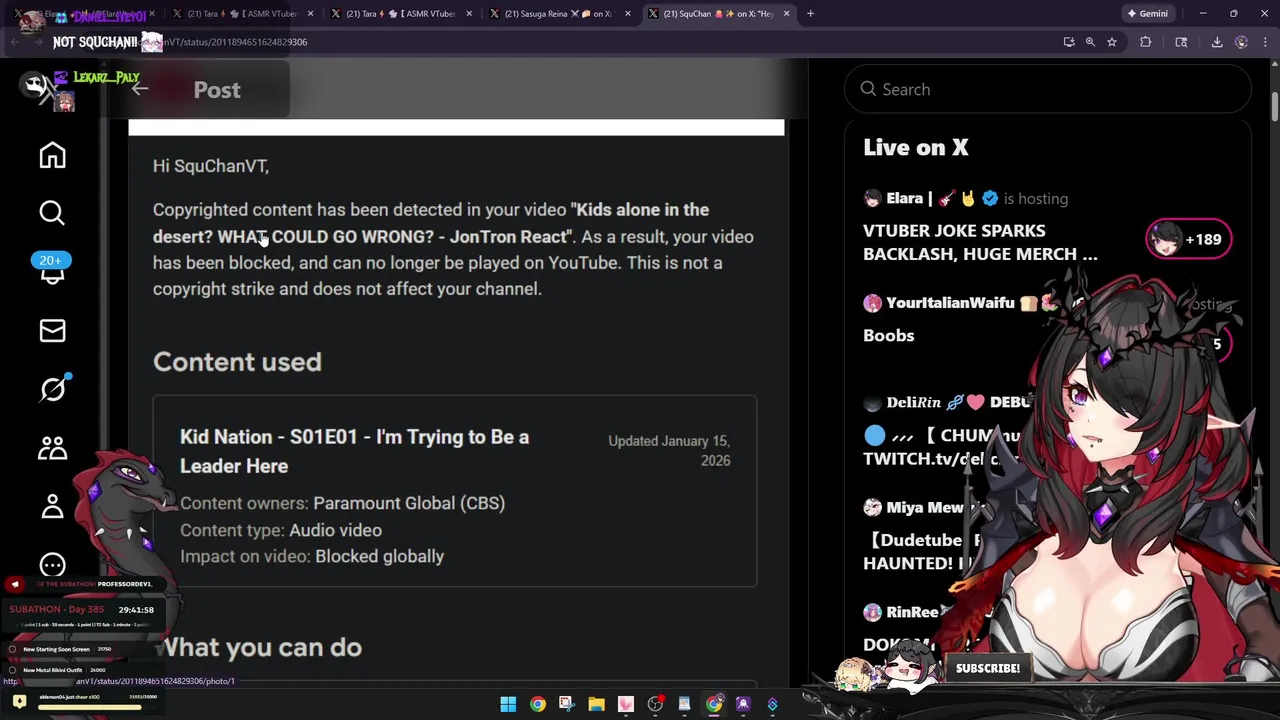1280x720 pixels.
Task: Click the page vertical scrollbar
Action: click(1274, 105)
